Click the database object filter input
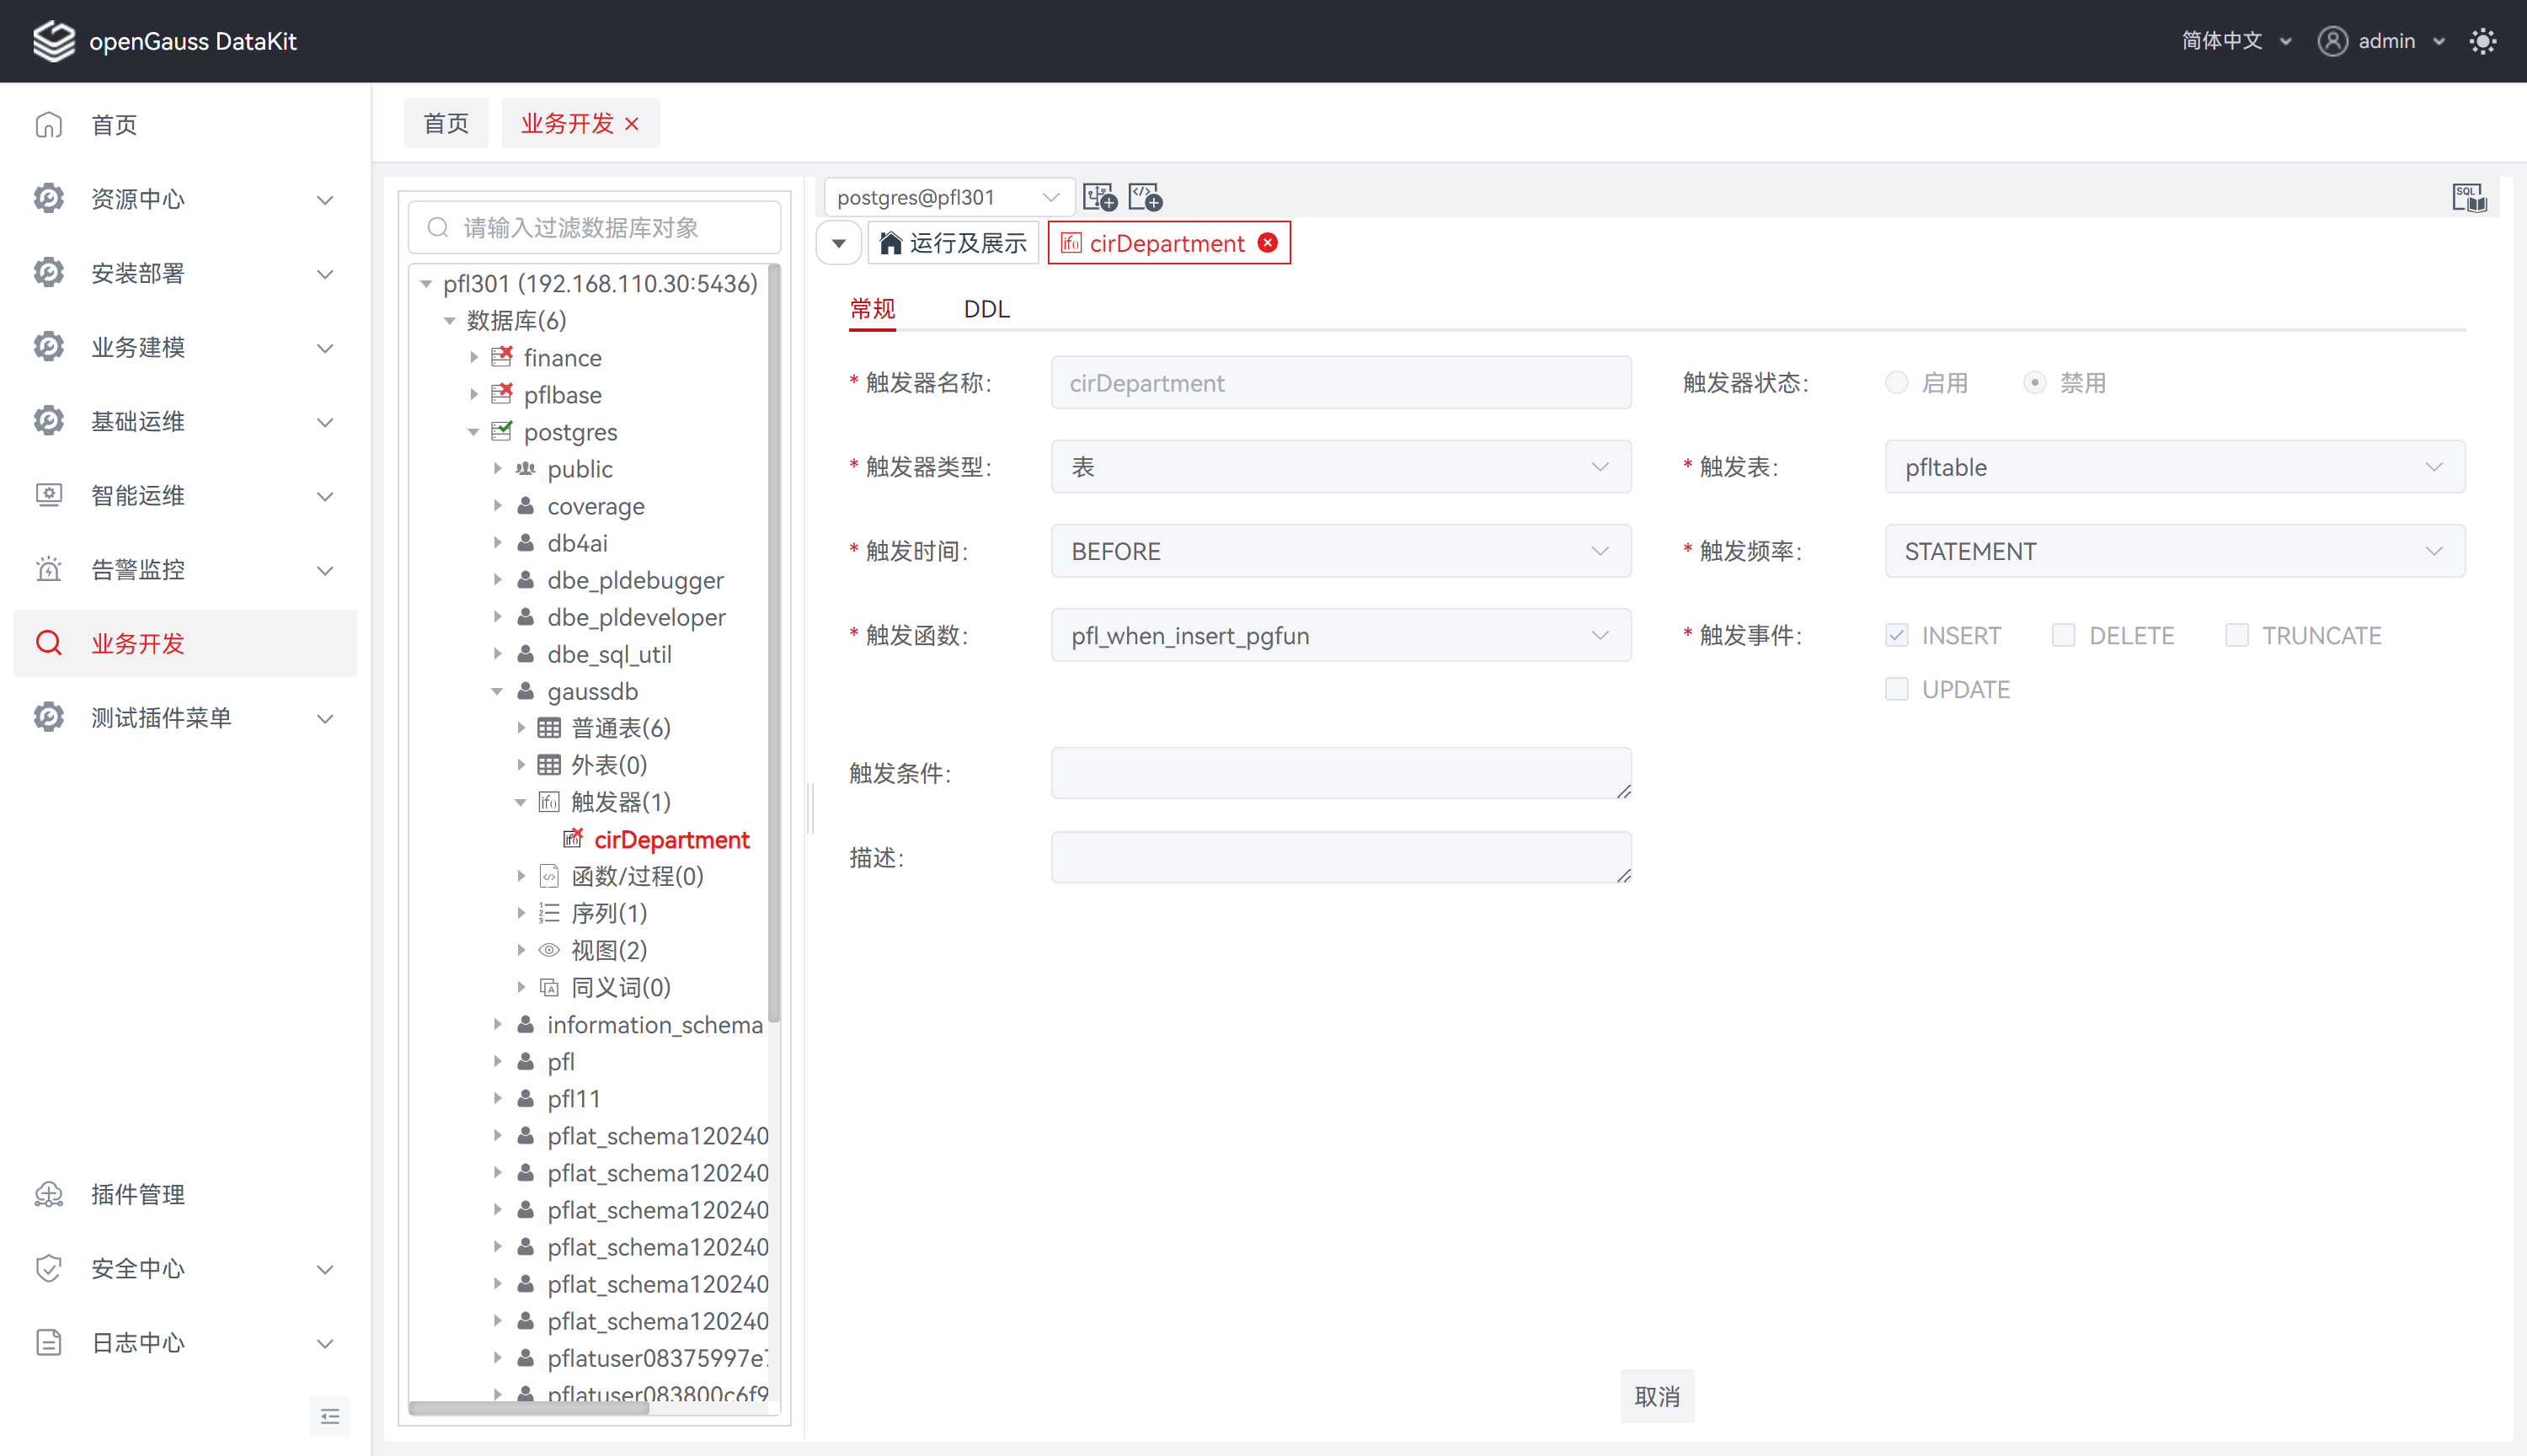The image size is (2527, 1456). pyautogui.click(x=594, y=227)
